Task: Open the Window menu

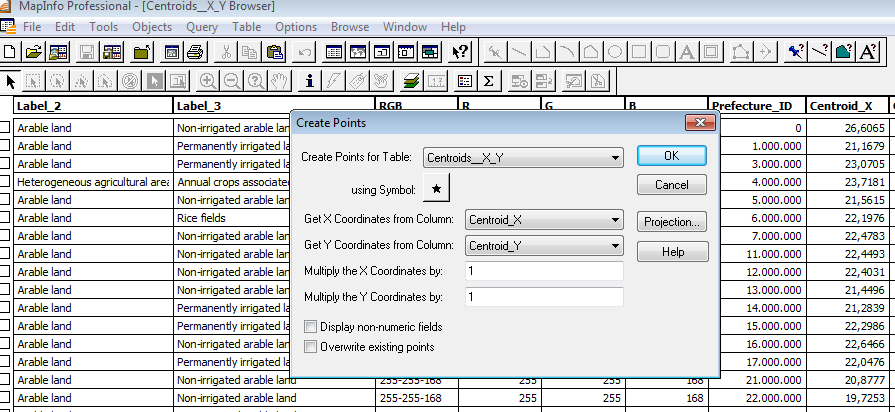Action: coord(405,27)
